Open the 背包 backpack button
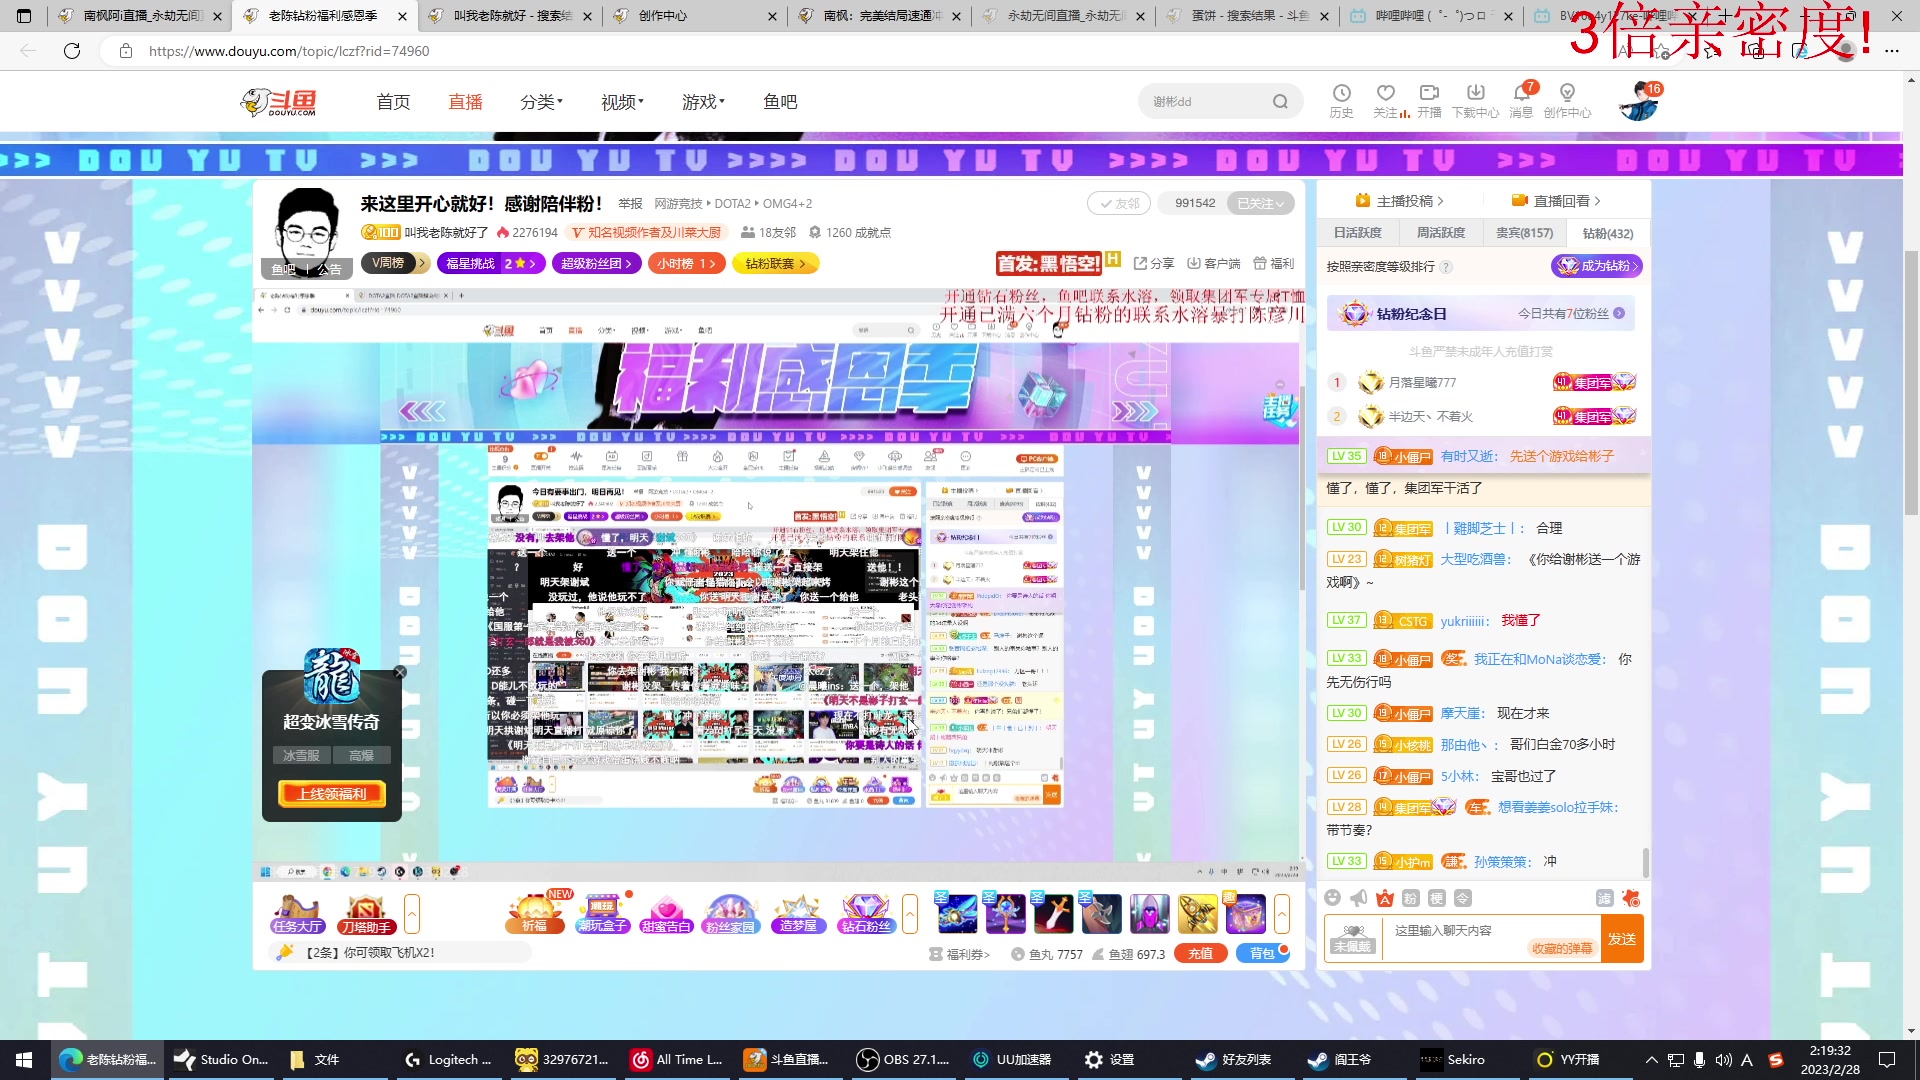This screenshot has width=1920, height=1080. [x=1262, y=953]
